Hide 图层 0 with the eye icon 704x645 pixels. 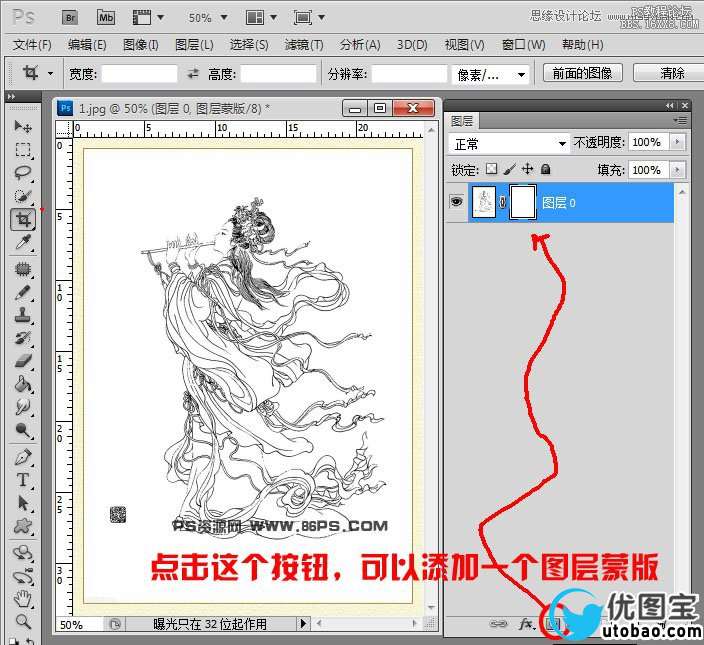(457, 202)
